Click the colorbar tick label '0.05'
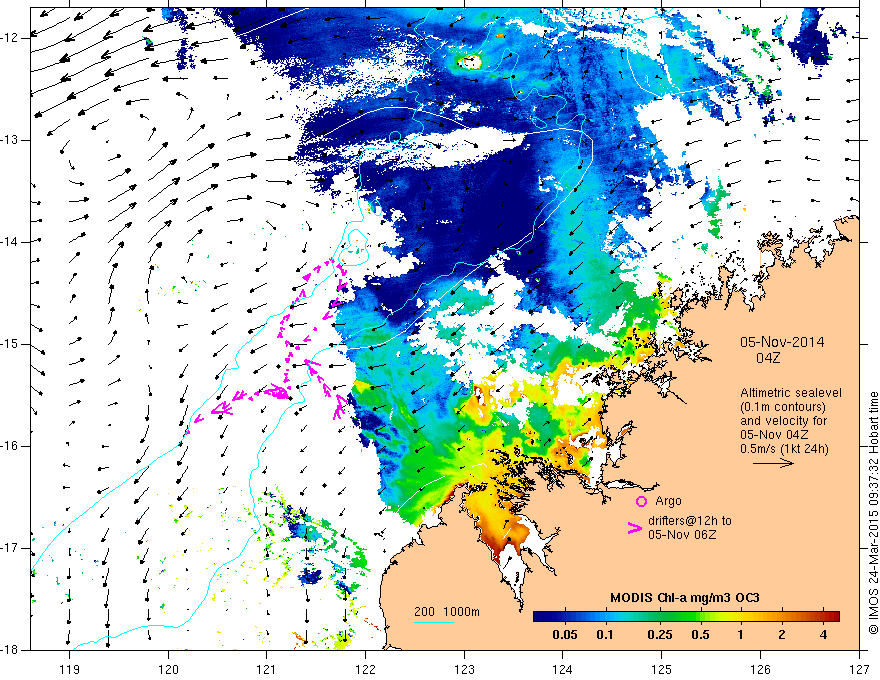 coord(565,635)
